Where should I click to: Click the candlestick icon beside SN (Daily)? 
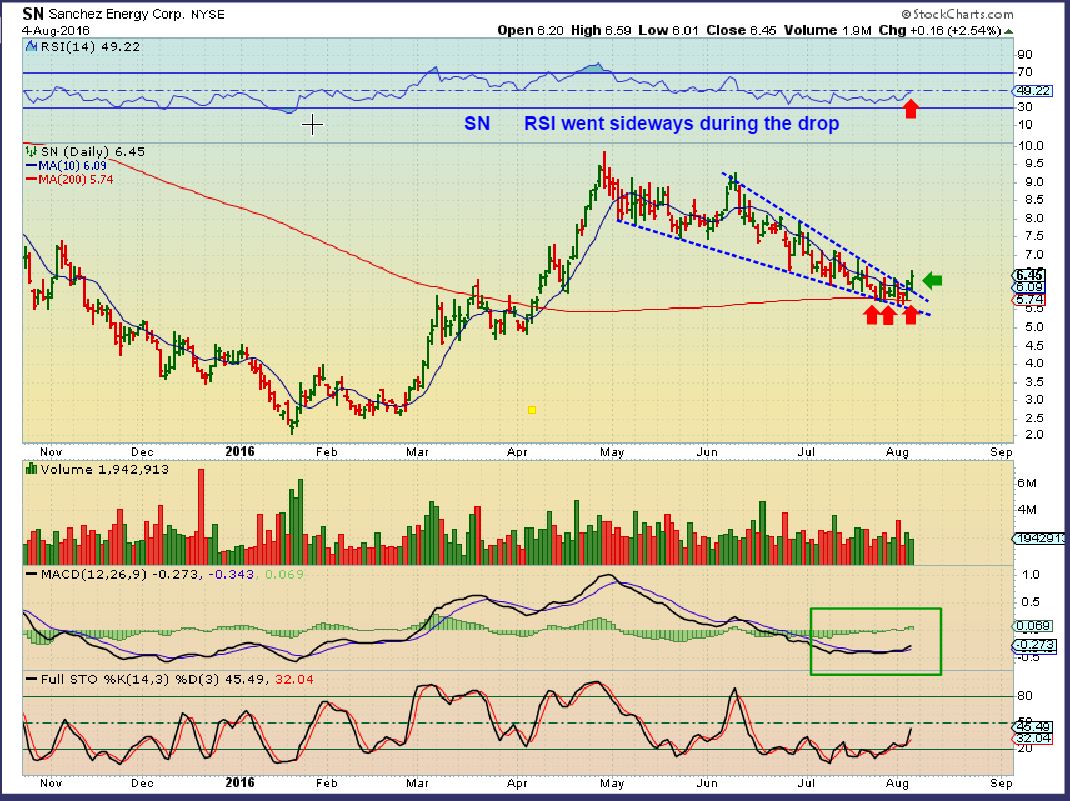click(x=31, y=151)
